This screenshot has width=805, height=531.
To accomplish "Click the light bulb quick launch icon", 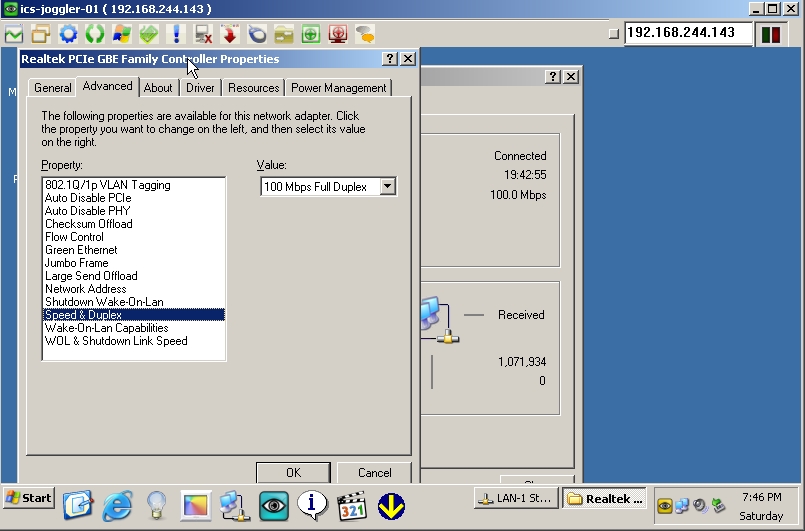I will point(157,506).
